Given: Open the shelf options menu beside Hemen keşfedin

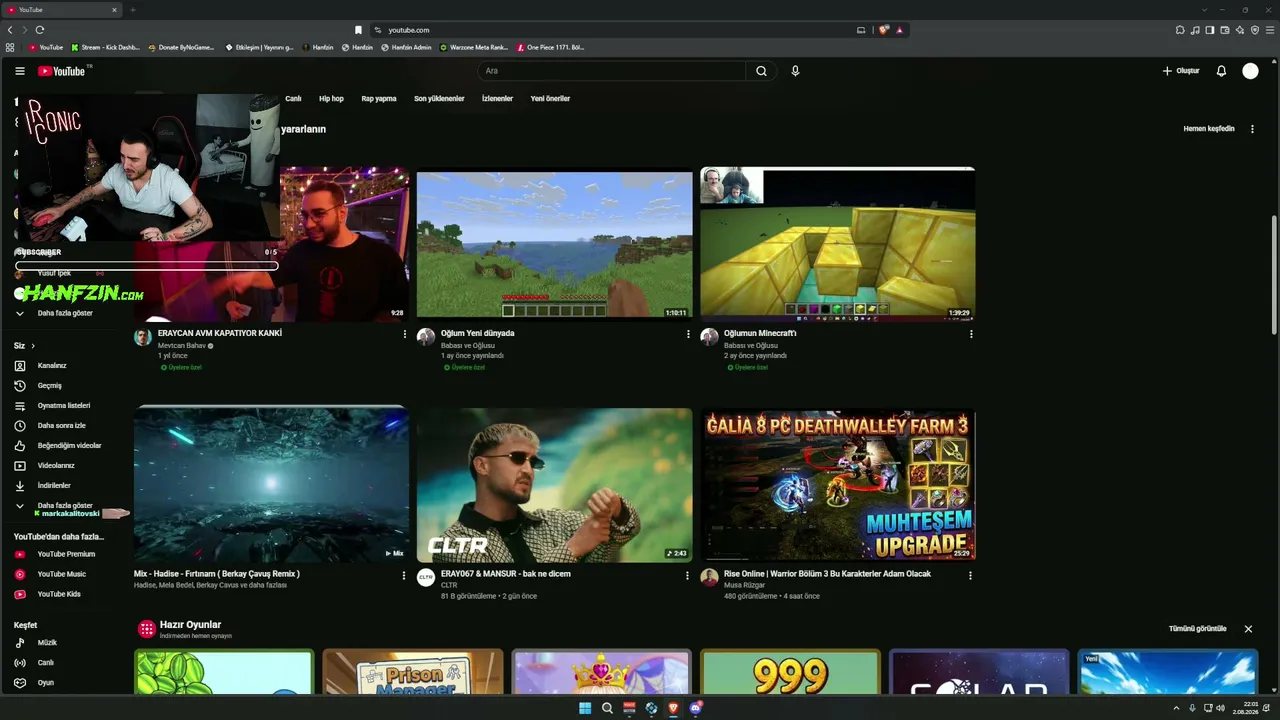Looking at the screenshot, I should tap(1252, 129).
